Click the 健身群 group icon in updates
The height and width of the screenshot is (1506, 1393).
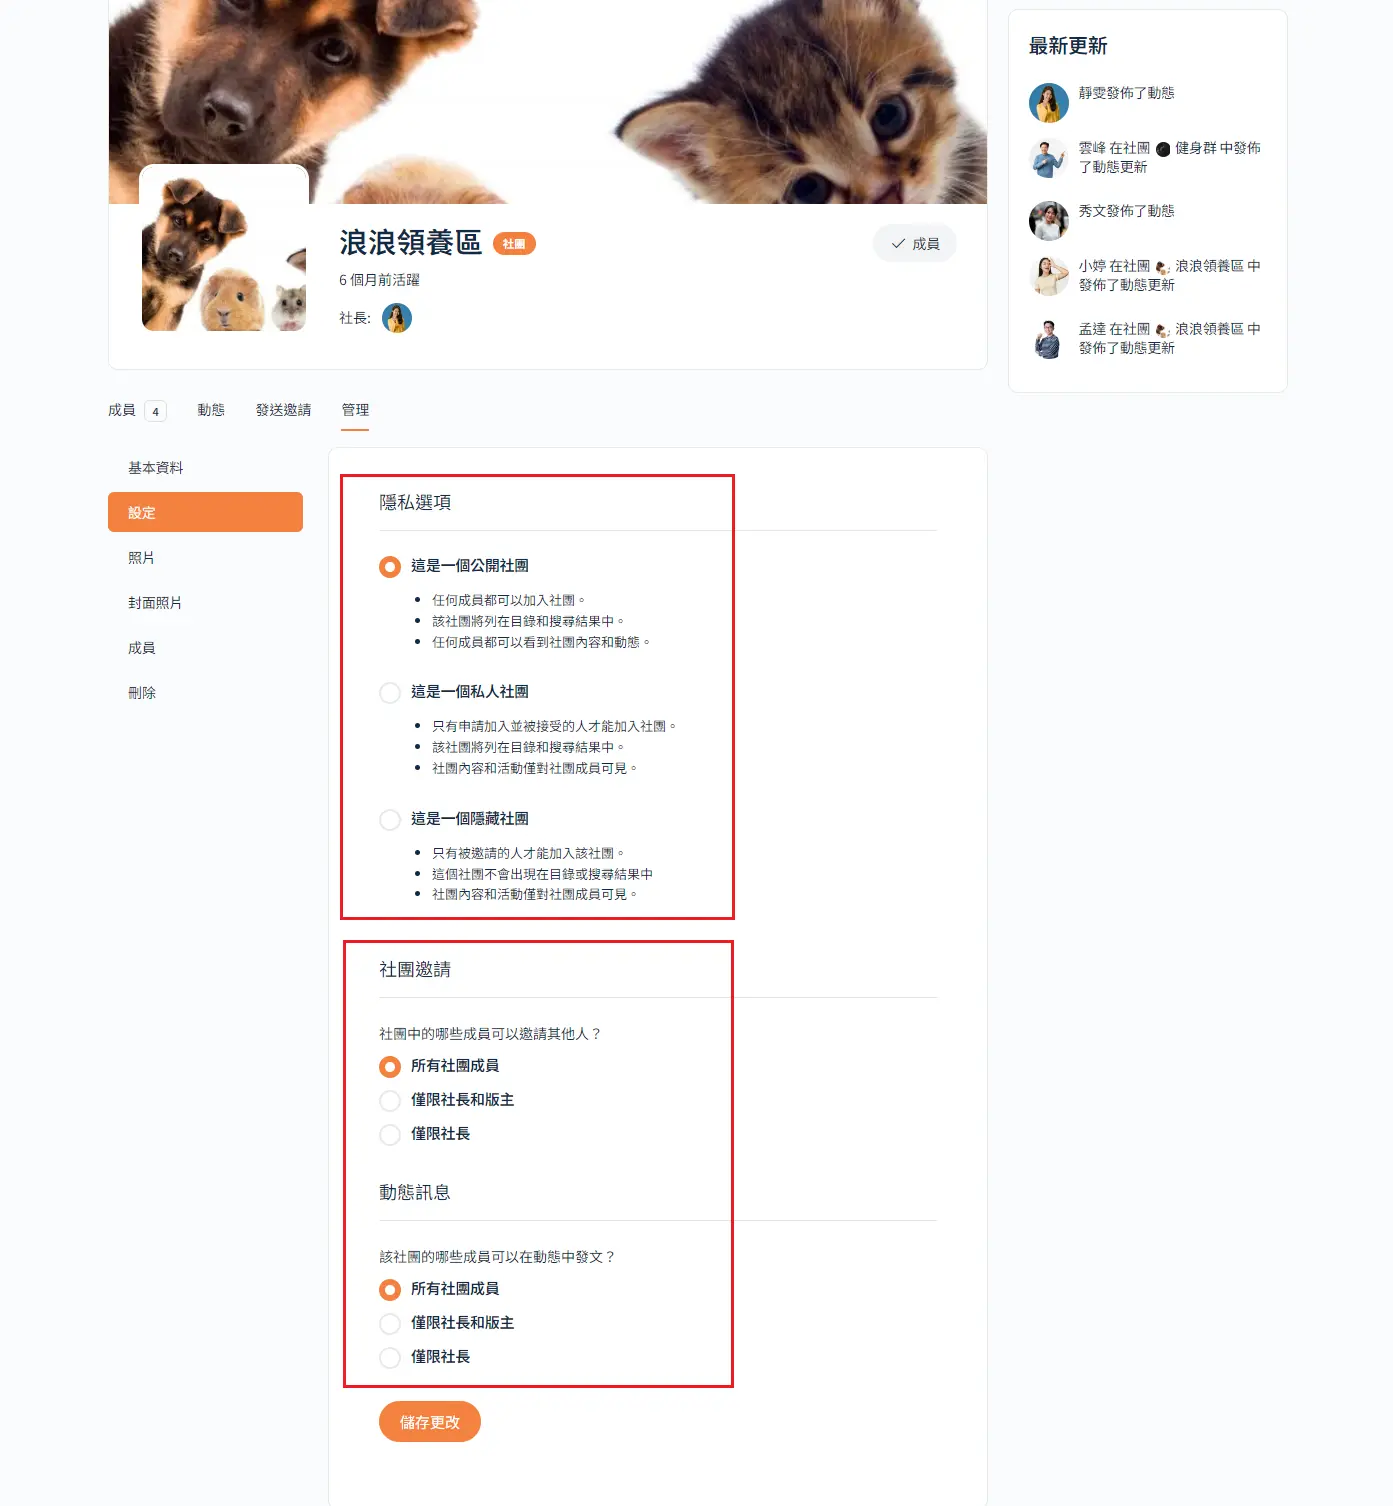coord(1163,149)
